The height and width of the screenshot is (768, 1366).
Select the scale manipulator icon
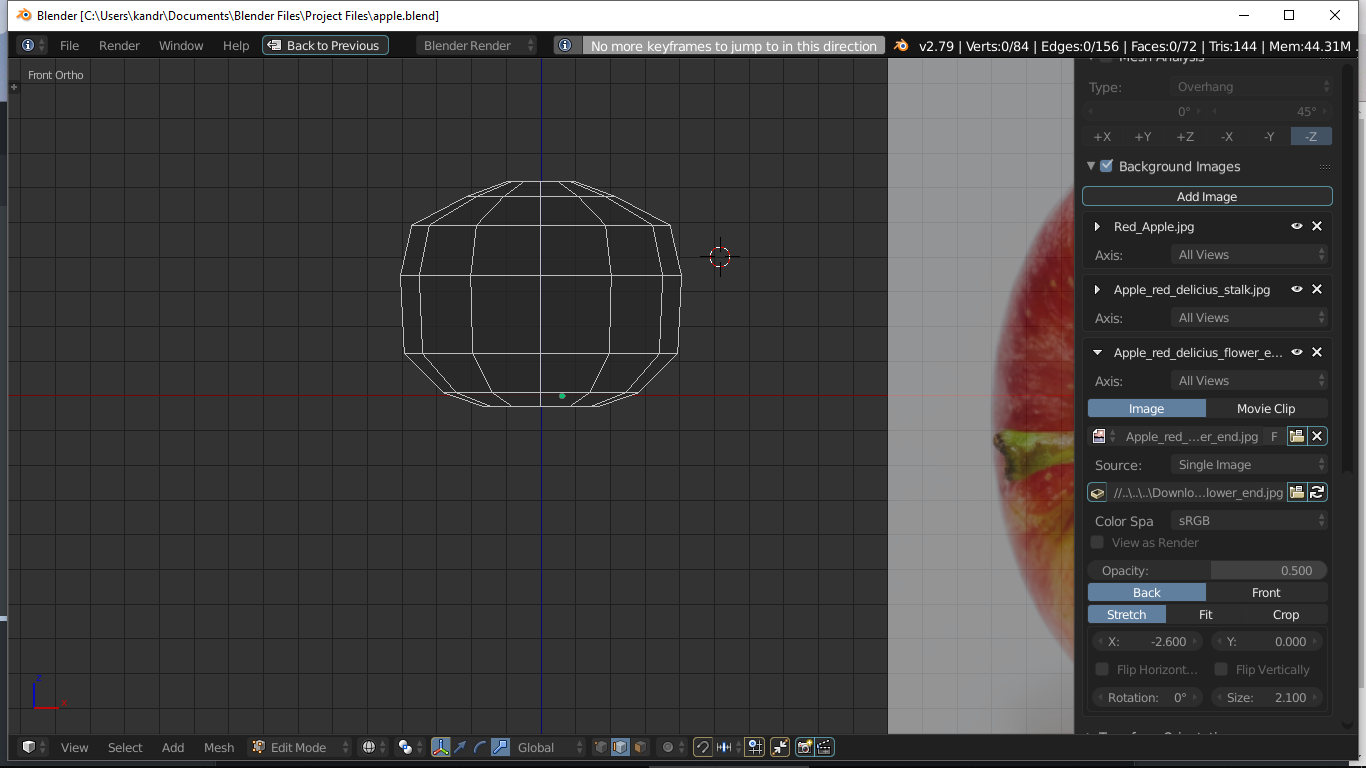click(500, 747)
